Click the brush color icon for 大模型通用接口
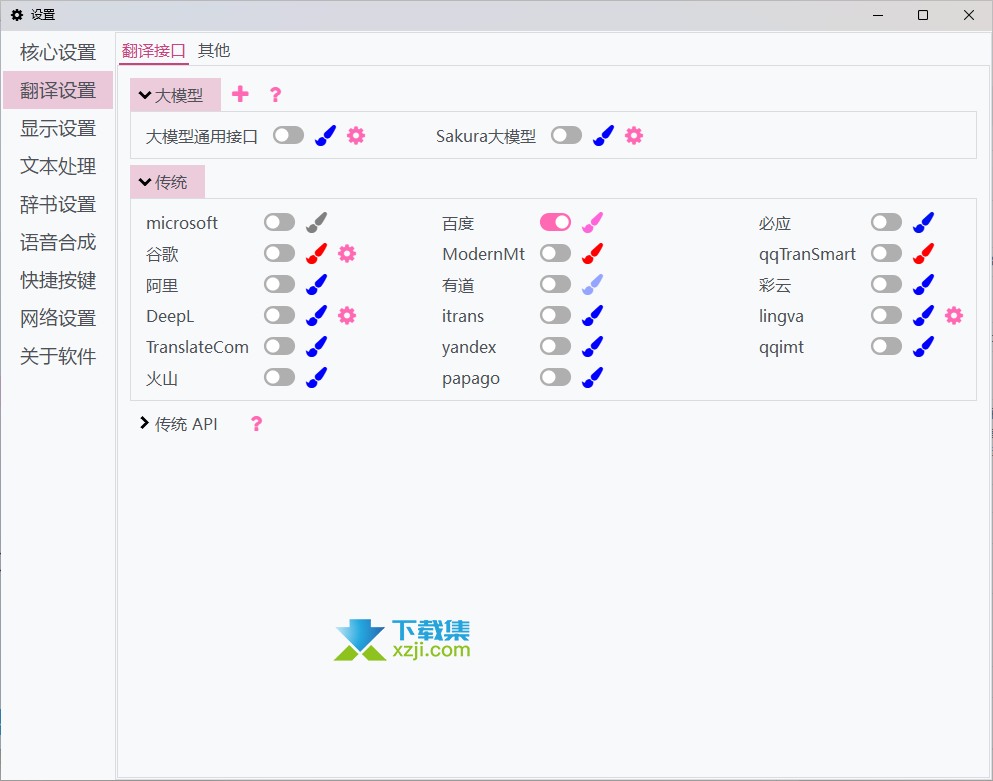This screenshot has width=993, height=781. [326, 136]
